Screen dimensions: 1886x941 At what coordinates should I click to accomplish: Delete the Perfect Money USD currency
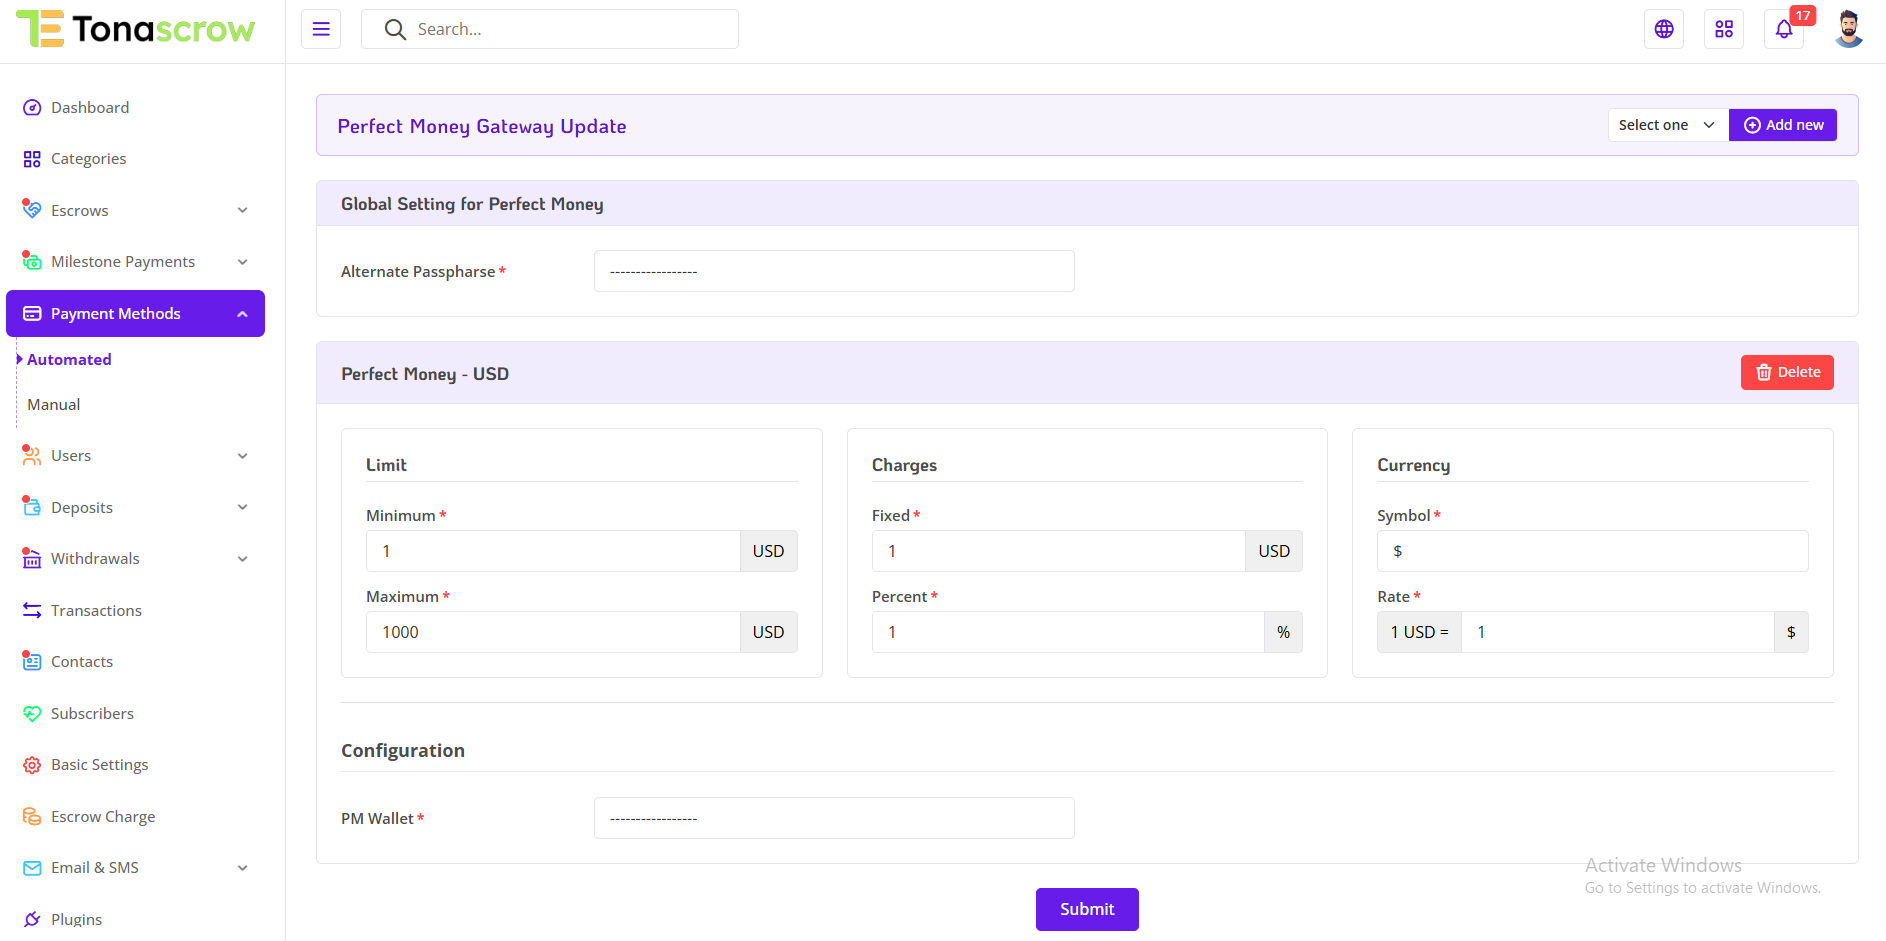point(1787,372)
